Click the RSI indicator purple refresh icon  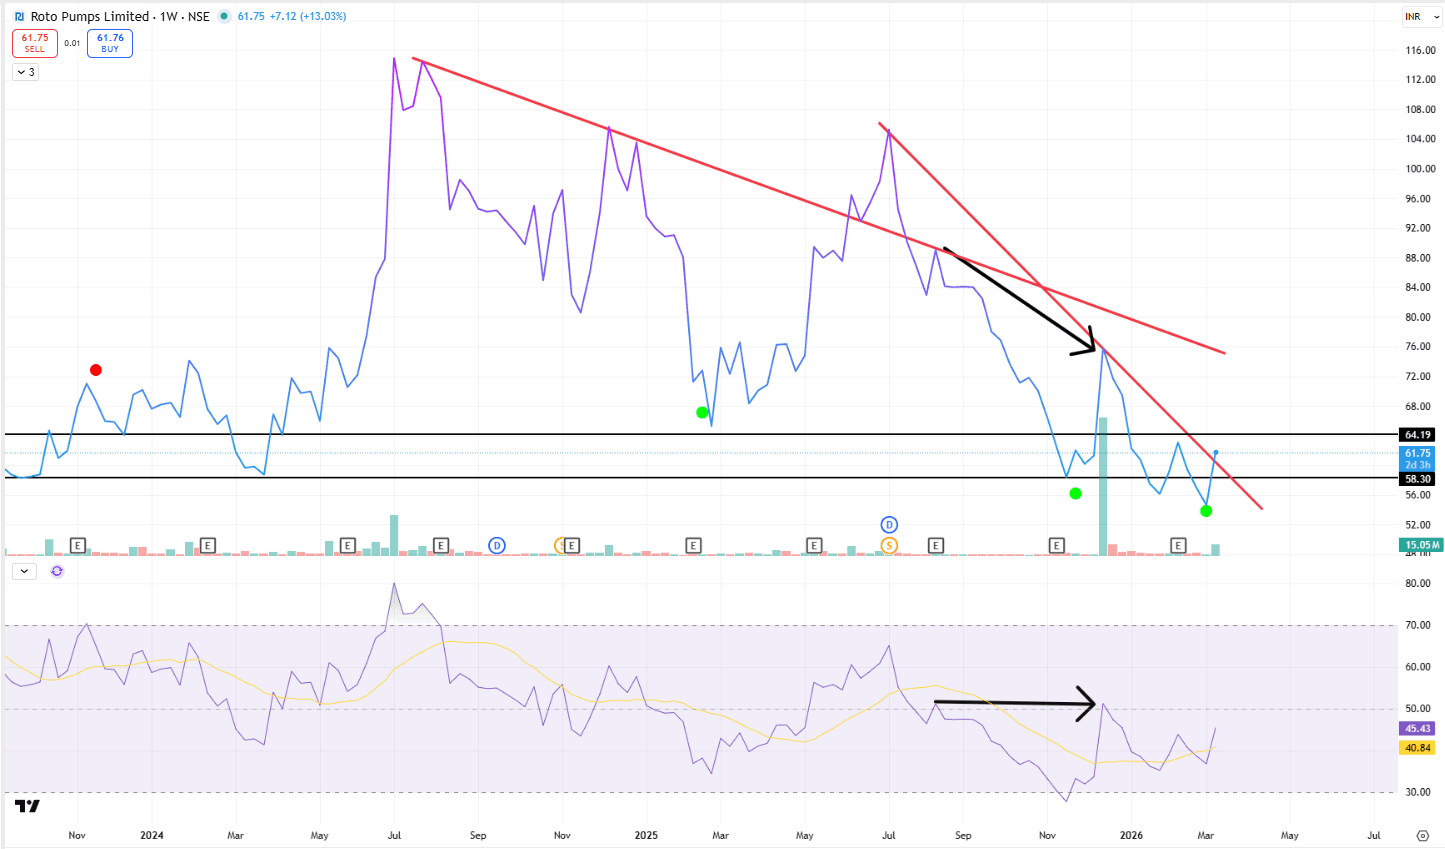(x=57, y=571)
